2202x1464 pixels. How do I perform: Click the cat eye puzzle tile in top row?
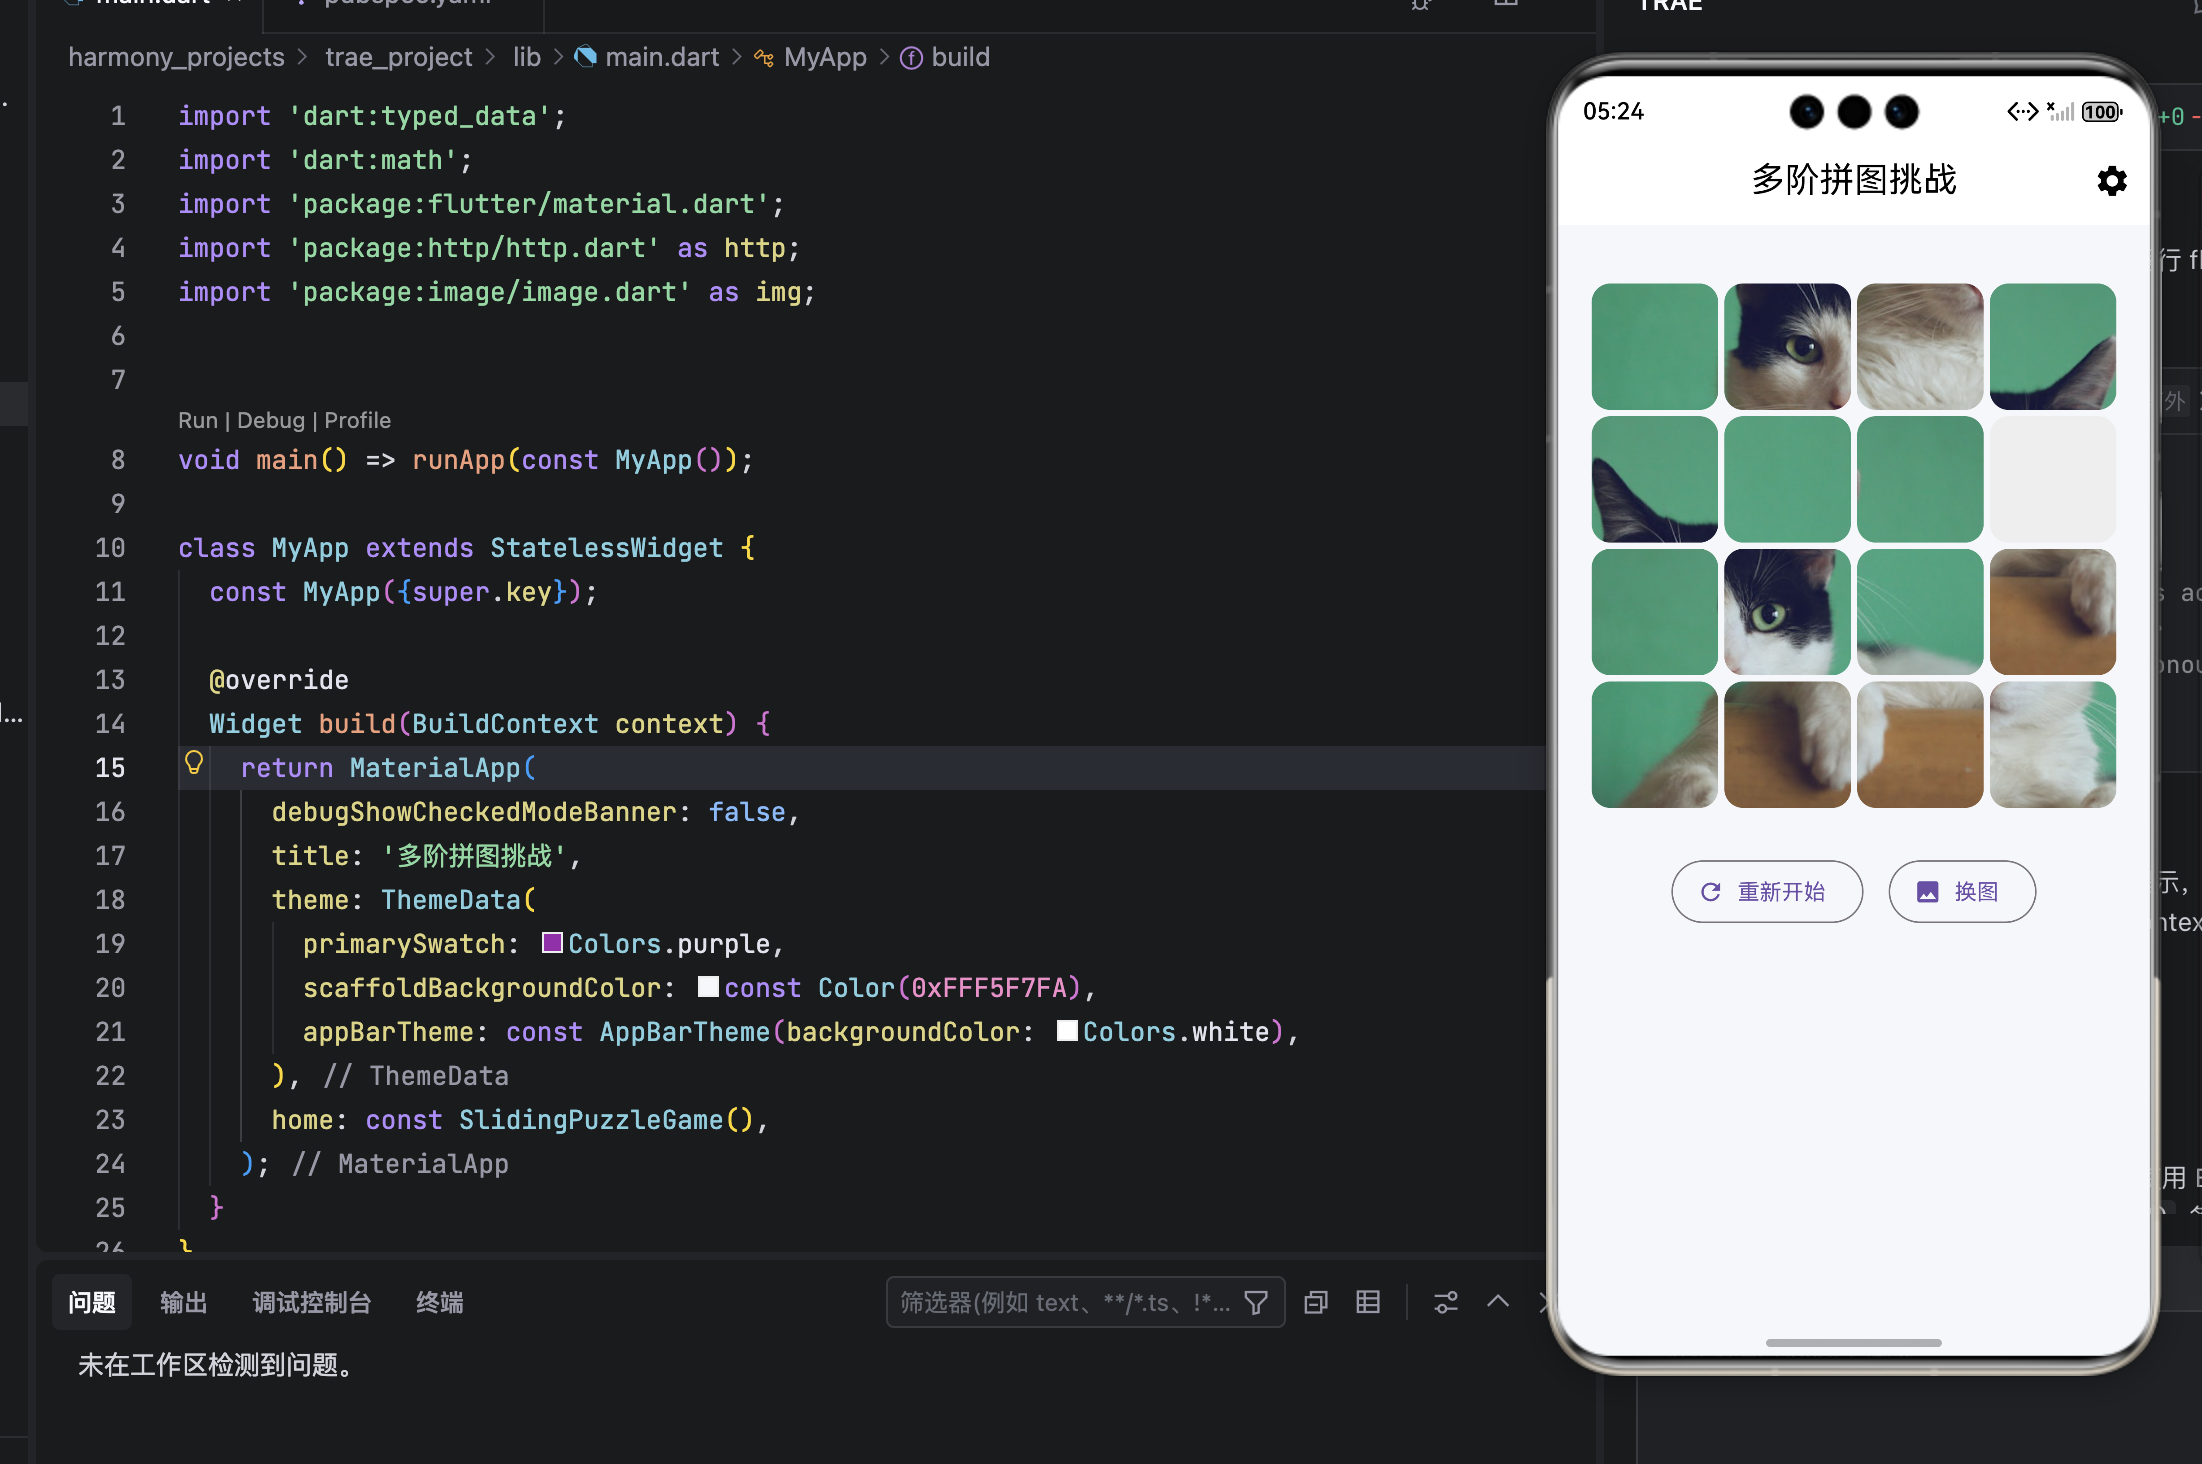point(1786,346)
